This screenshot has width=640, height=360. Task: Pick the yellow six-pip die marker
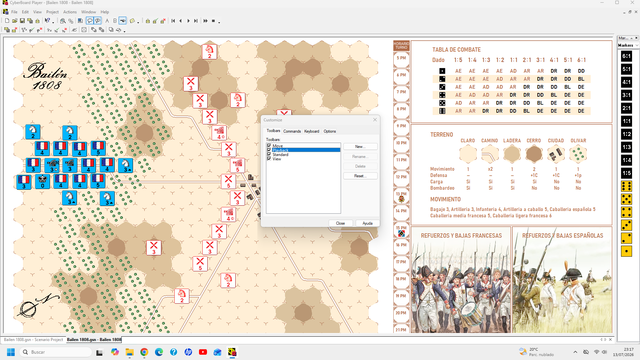tap(626, 187)
